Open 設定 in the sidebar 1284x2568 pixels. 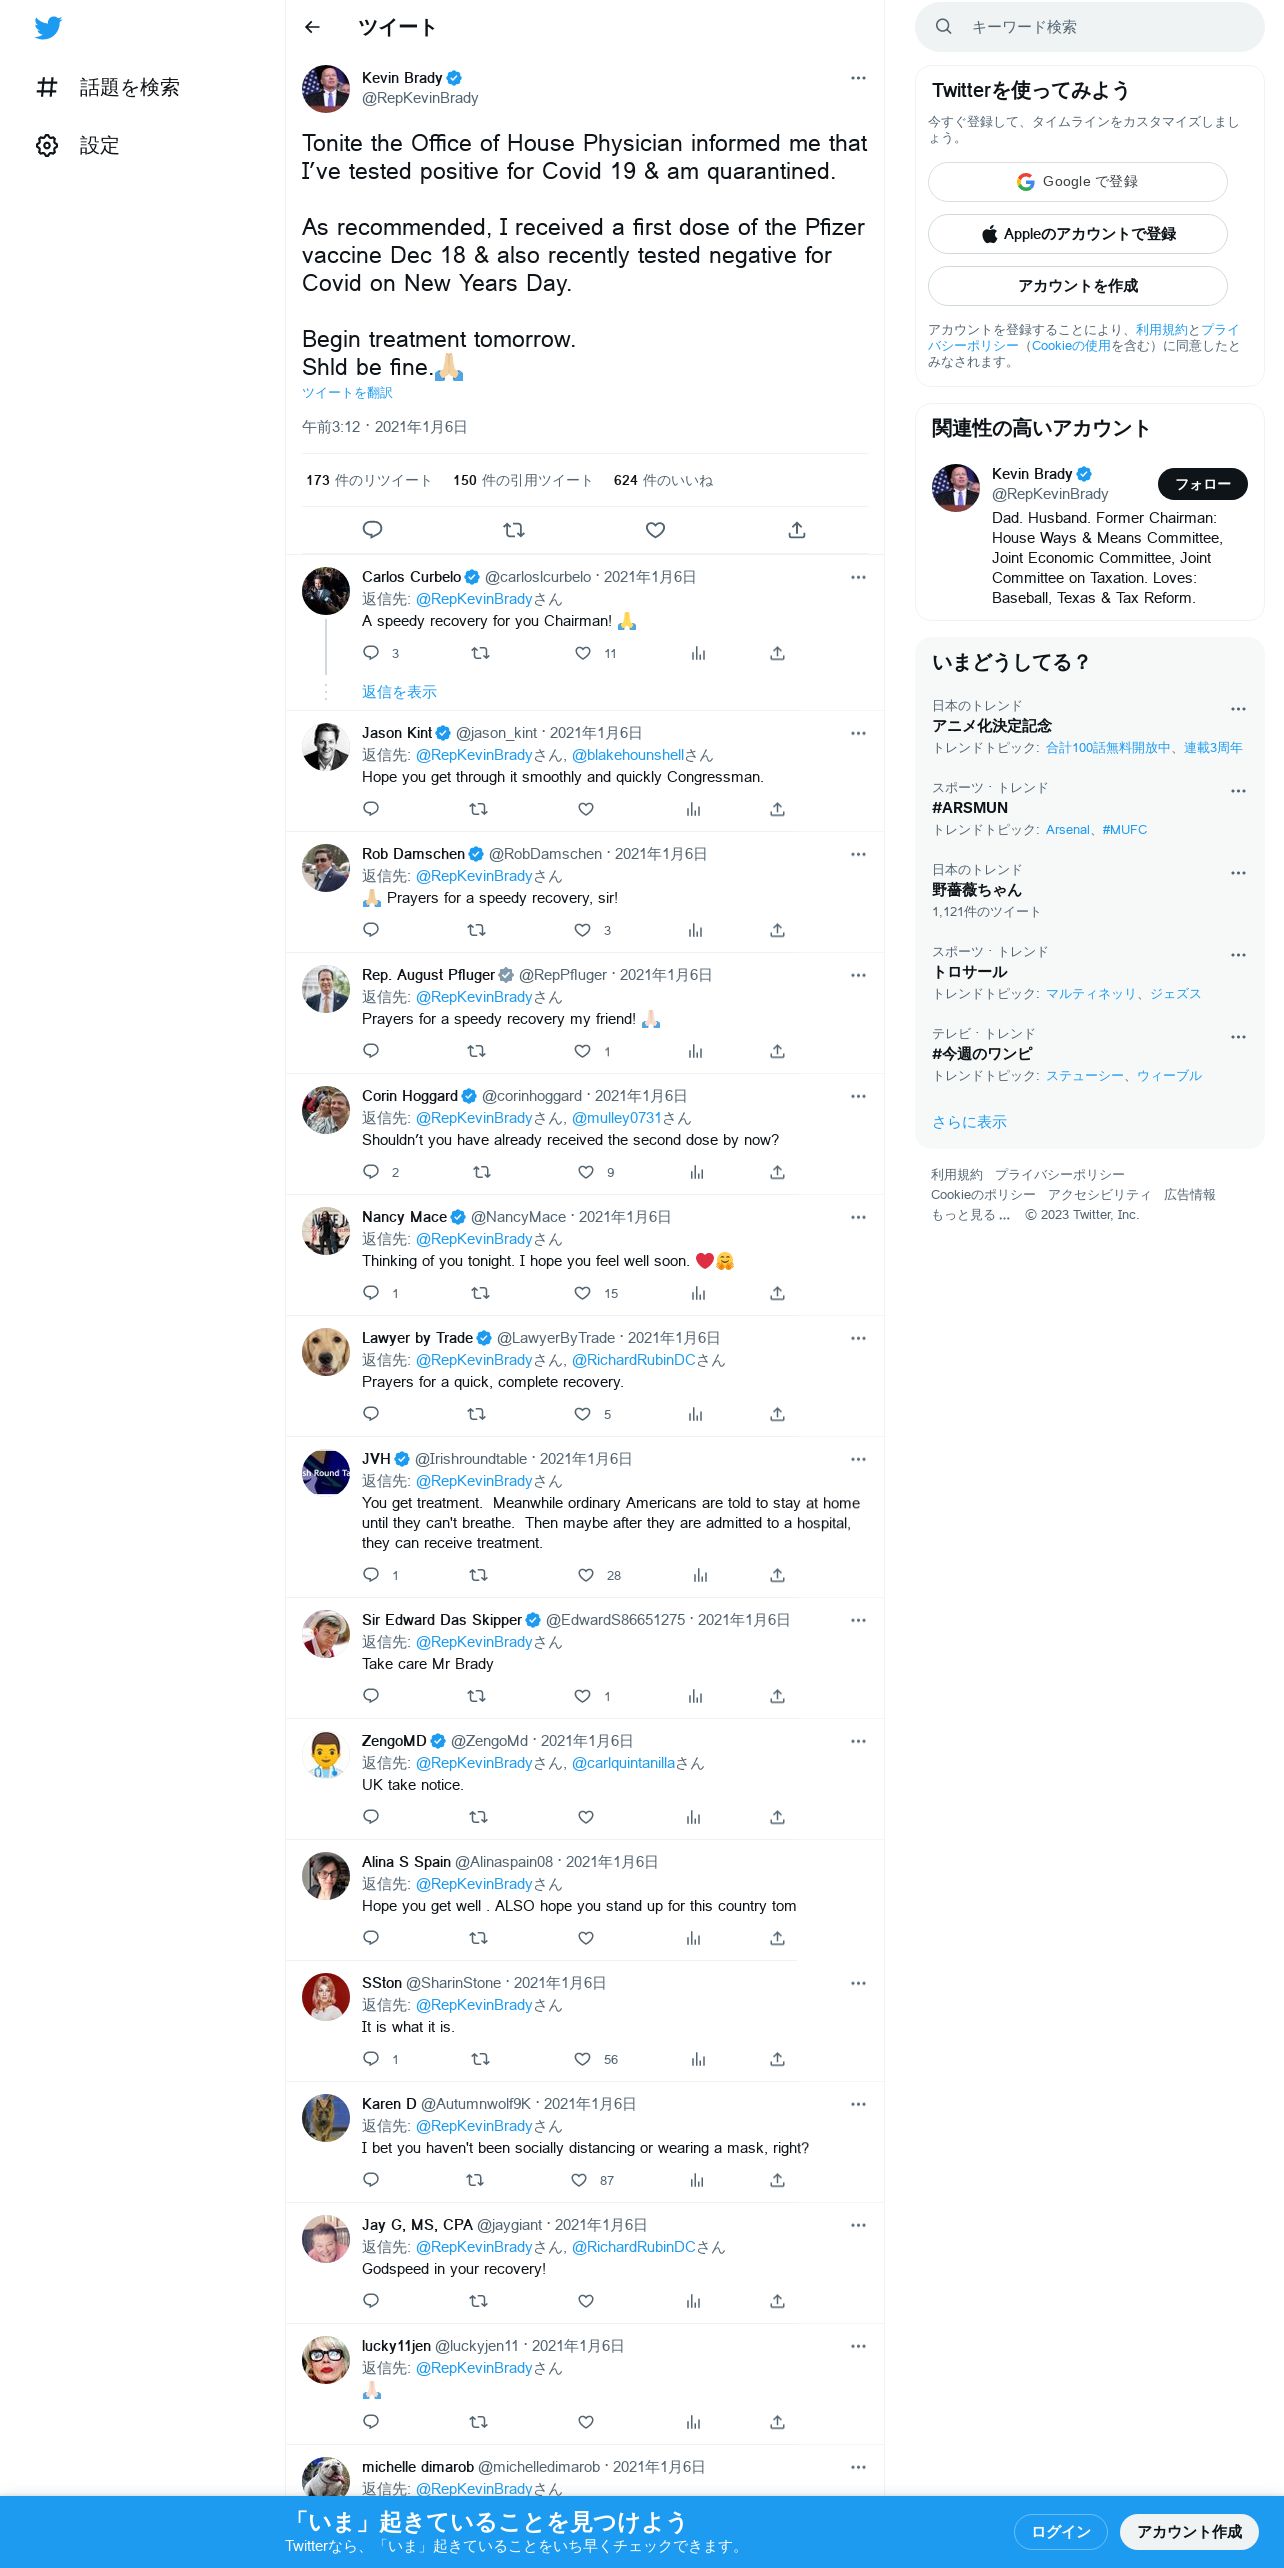(78, 146)
